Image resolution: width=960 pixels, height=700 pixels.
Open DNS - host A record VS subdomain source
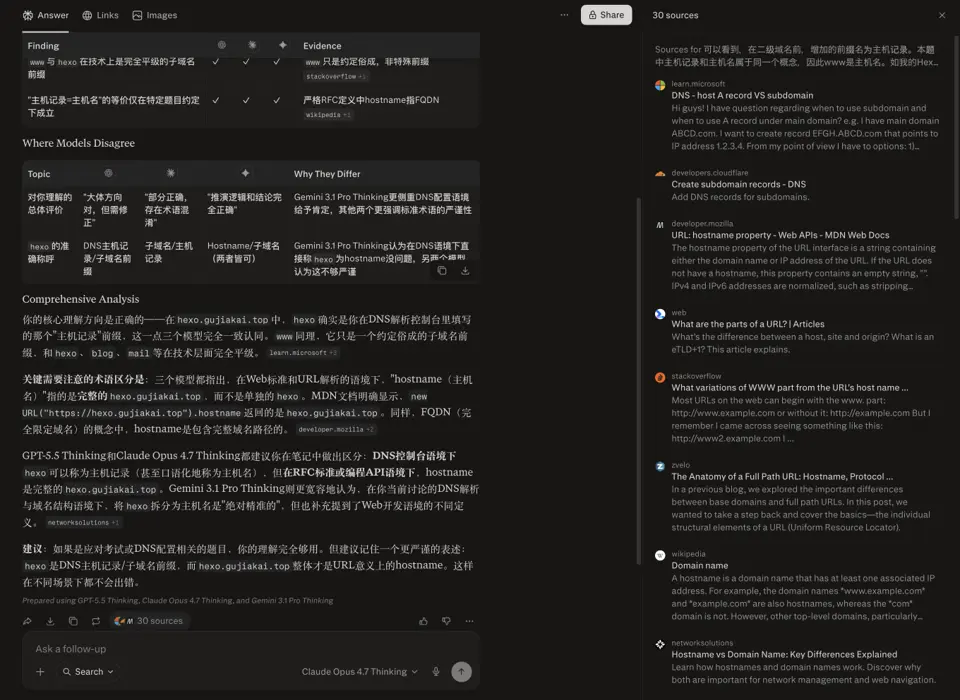click(742, 96)
